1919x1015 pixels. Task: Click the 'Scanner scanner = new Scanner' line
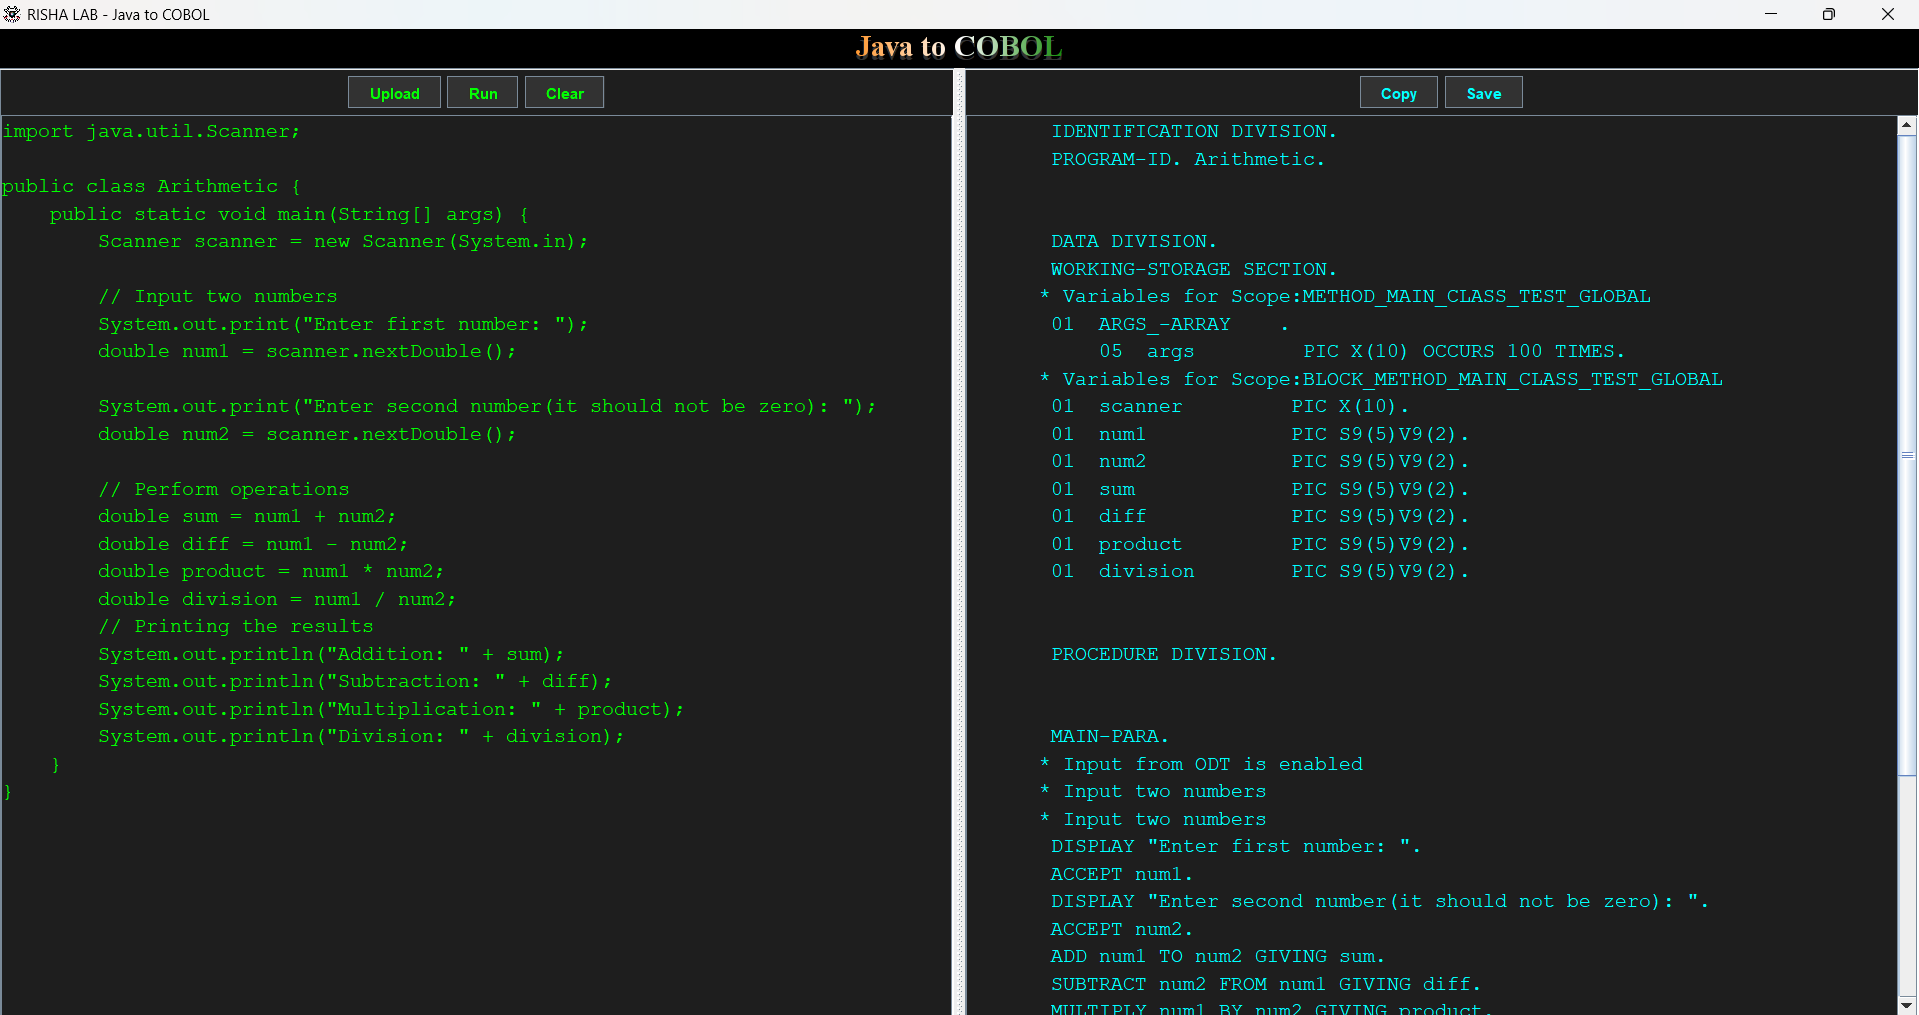(x=343, y=241)
